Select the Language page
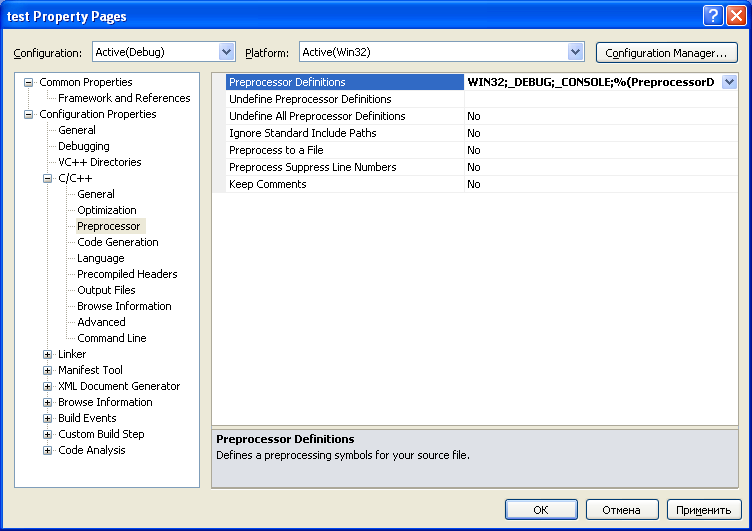The width and height of the screenshot is (752, 531). click(101, 258)
